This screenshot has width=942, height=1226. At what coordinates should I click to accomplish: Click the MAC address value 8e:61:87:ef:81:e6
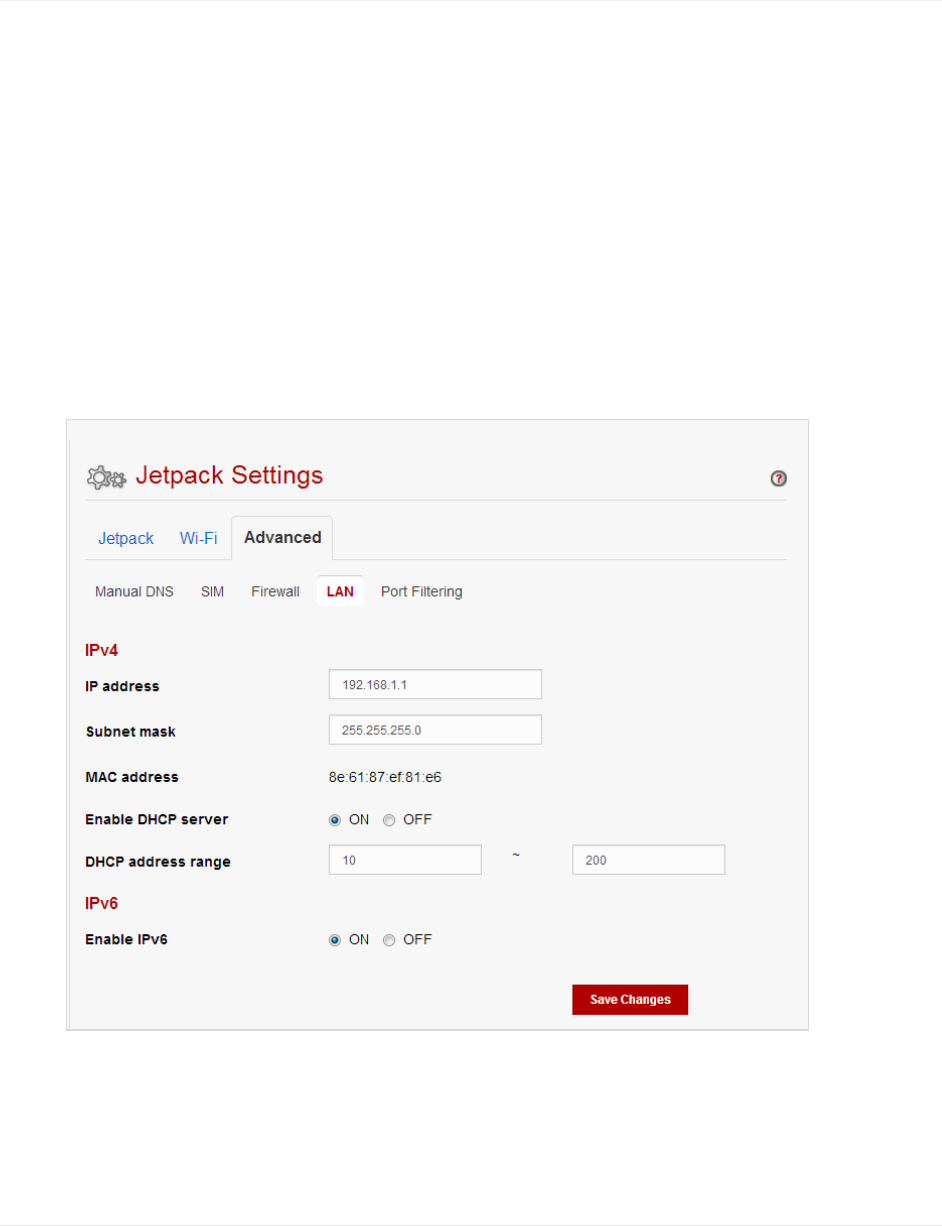[x=385, y=776]
